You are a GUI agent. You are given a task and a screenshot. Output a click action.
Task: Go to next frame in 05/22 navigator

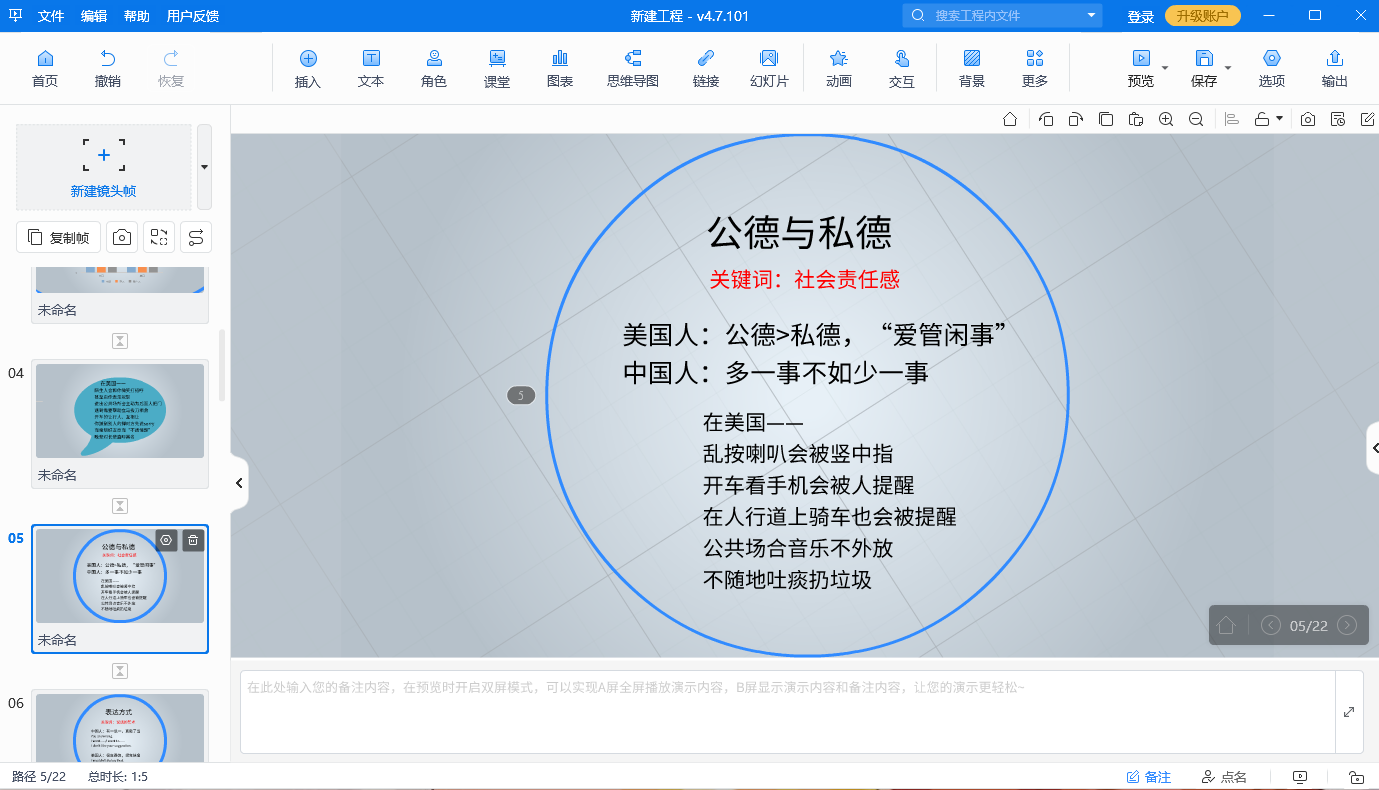(x=1347, y=625)
